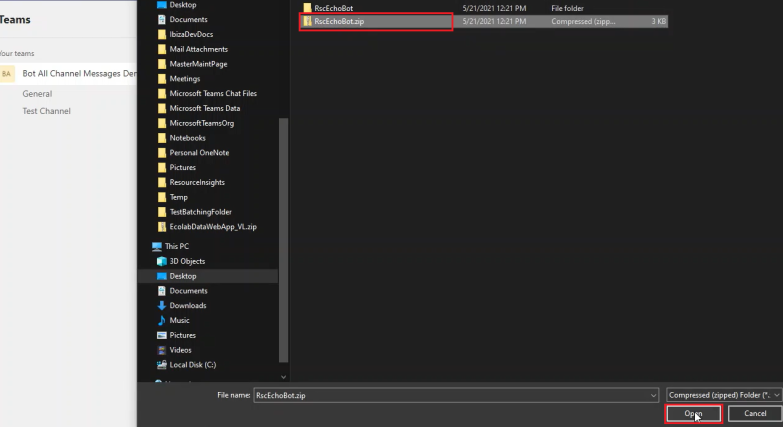Click the navigation pane scroll down arrow
Viewport: 783px width, 427px height.
[x=283, y=377]
